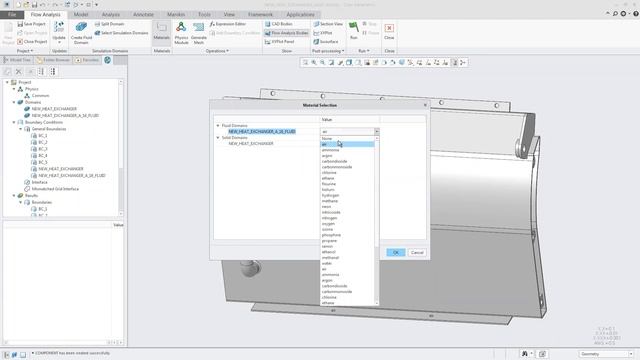Click OK in Material Selection dialog
The height and width of the screenshot is (360, 640).
coord(396,253)
